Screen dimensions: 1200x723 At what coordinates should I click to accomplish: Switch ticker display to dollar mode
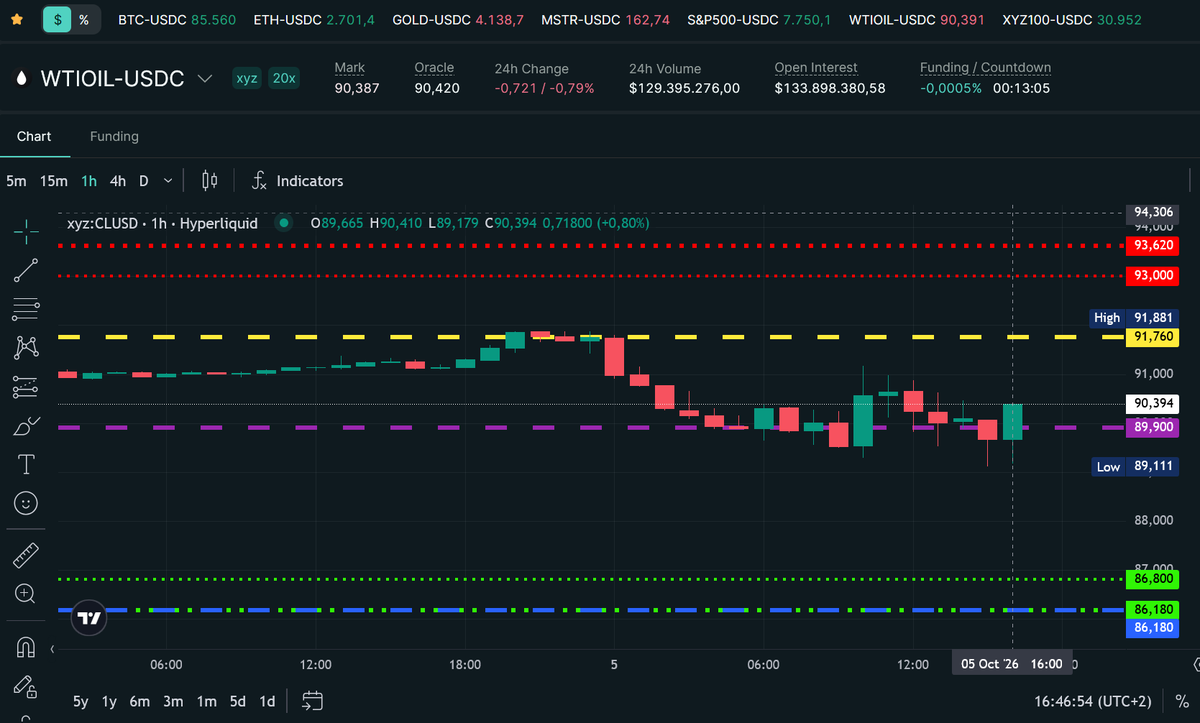pos(58,19)
